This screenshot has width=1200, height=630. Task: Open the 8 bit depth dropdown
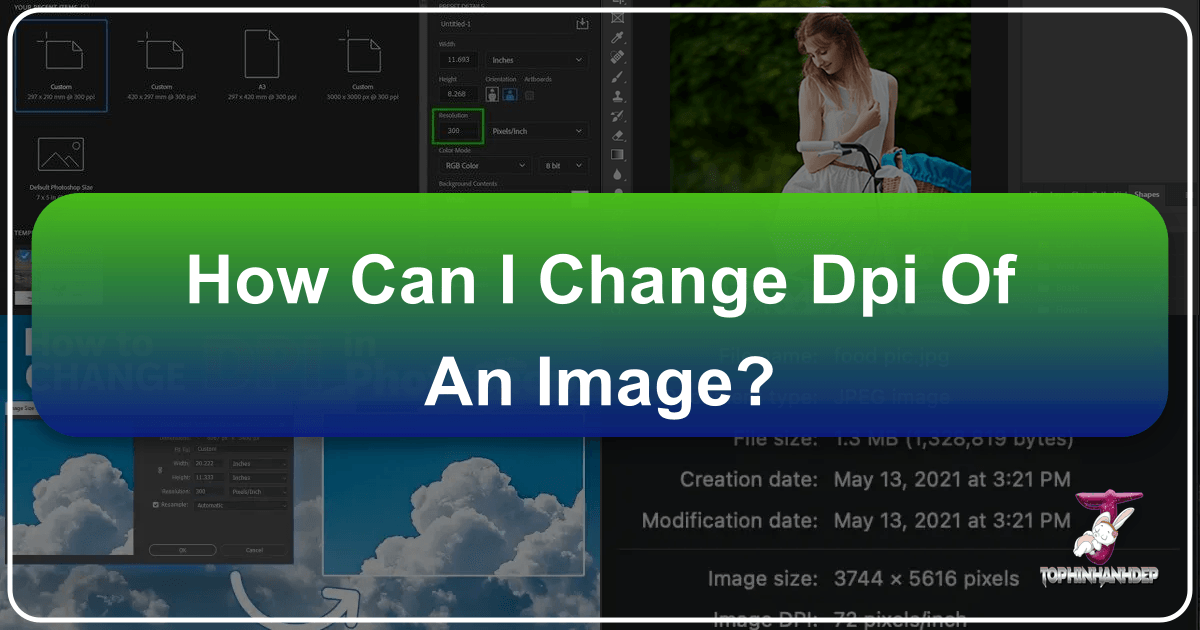[x=563, y=165]
